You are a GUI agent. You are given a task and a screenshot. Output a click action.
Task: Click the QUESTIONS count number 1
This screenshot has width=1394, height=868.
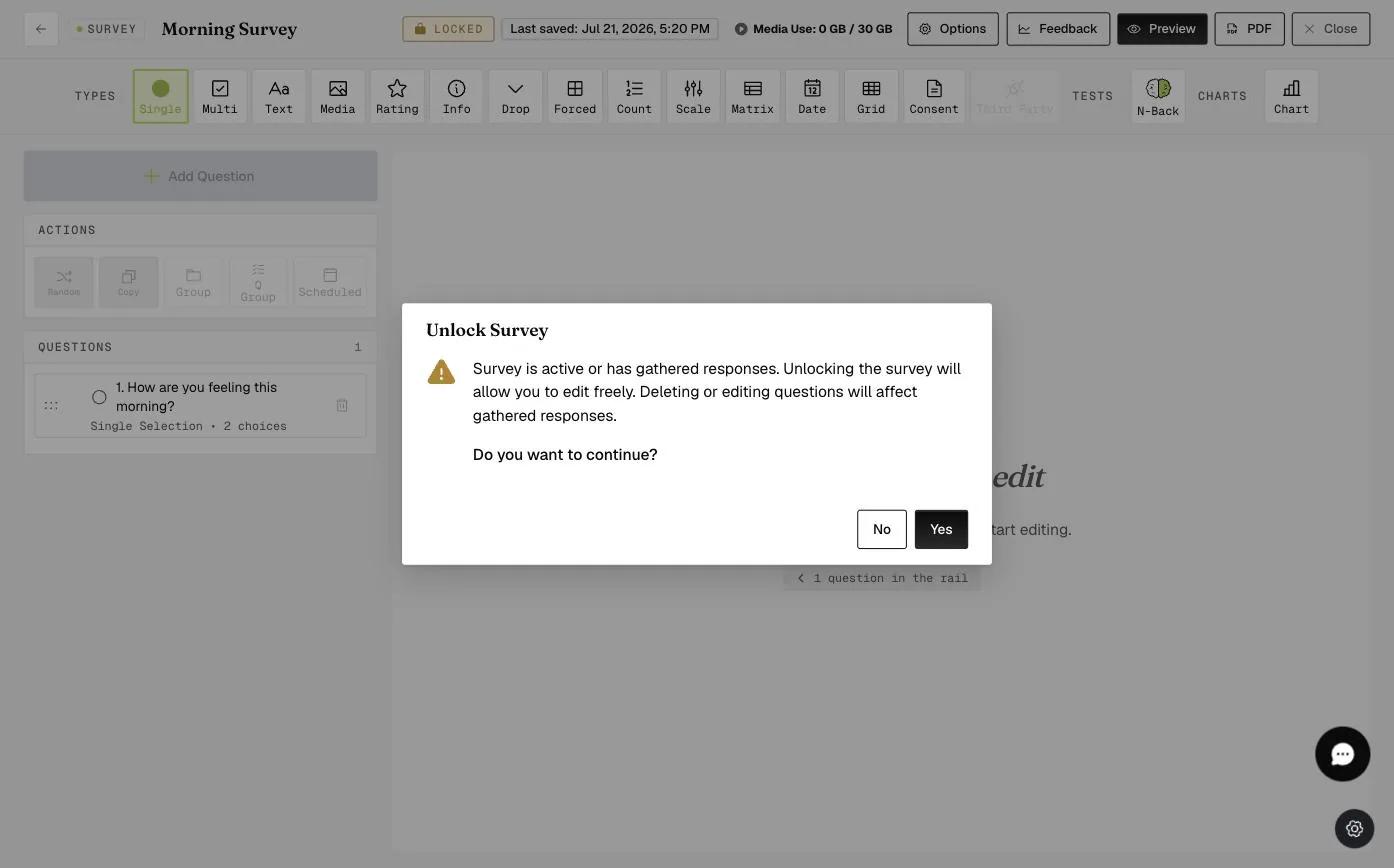[x=358, y=347]
